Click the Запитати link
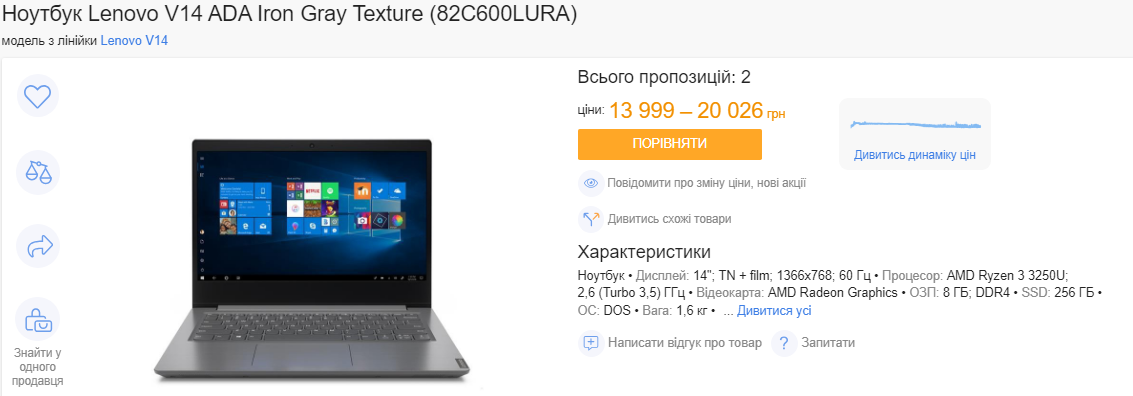Screen dimensions: 1133x396 (828, 343)
